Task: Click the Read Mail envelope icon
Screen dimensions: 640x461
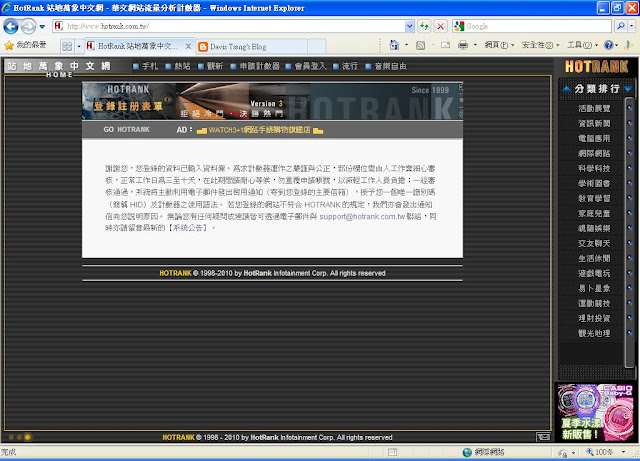Action: tap(446, 45)
